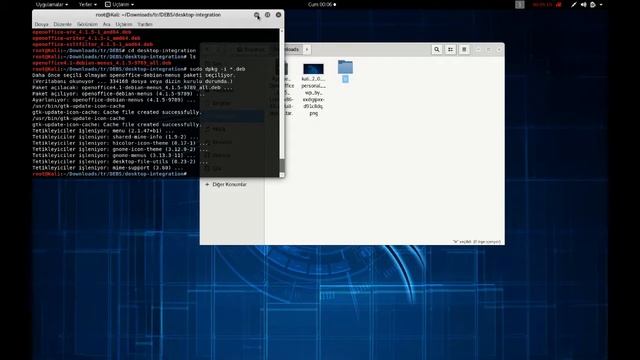This screenshot has height=360, width=640.
Task: Close the file manager window
Action: [x=499, y=49]
